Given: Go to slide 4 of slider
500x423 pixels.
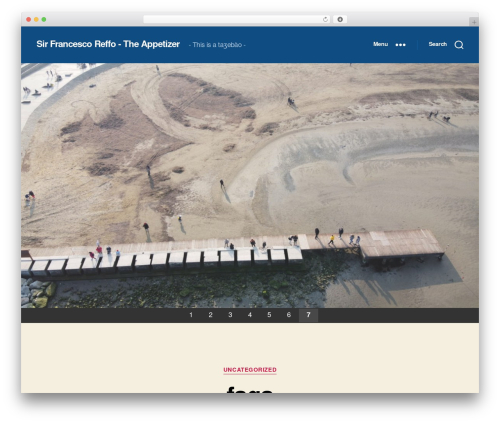Looking at the screenshot, I should [x=250, y=315].
